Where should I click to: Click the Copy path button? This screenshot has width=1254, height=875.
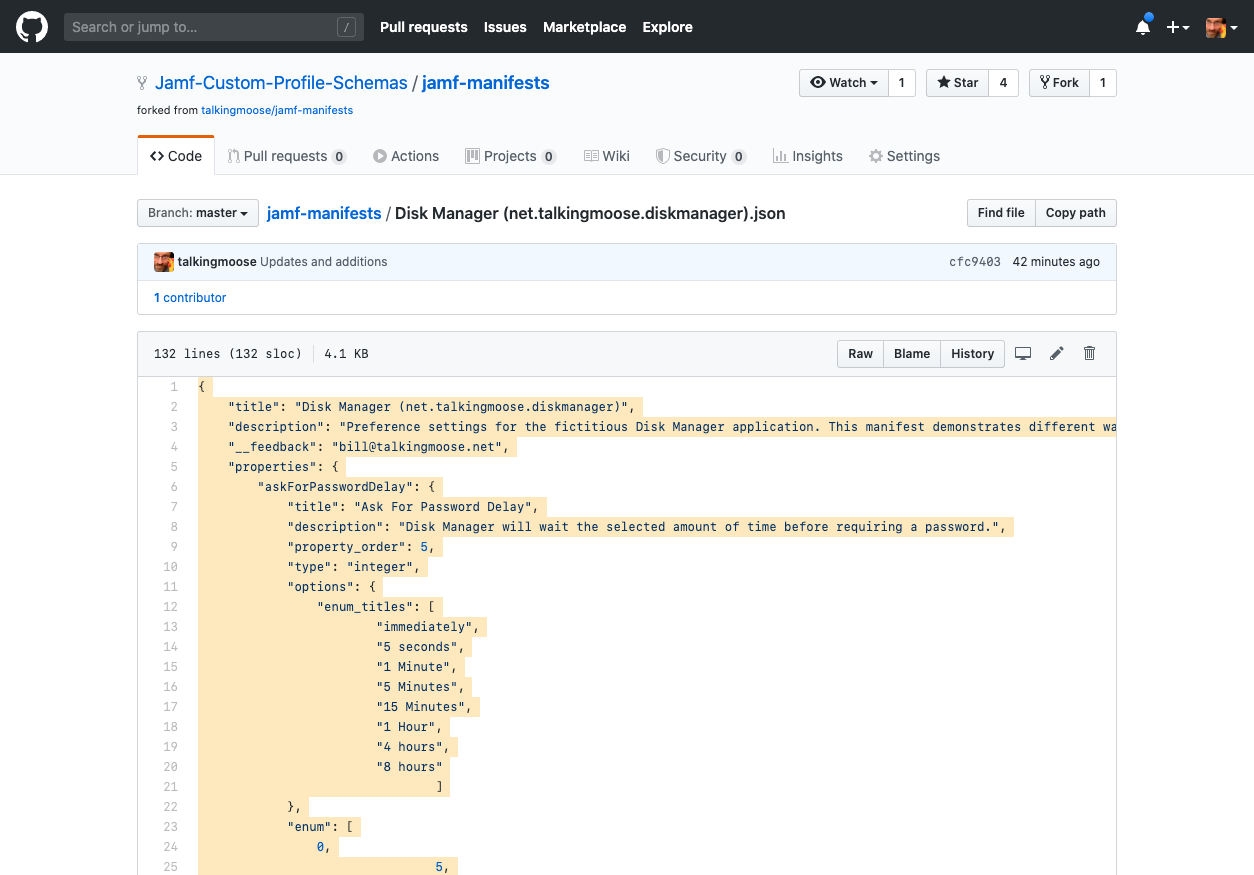[1076, 213]
